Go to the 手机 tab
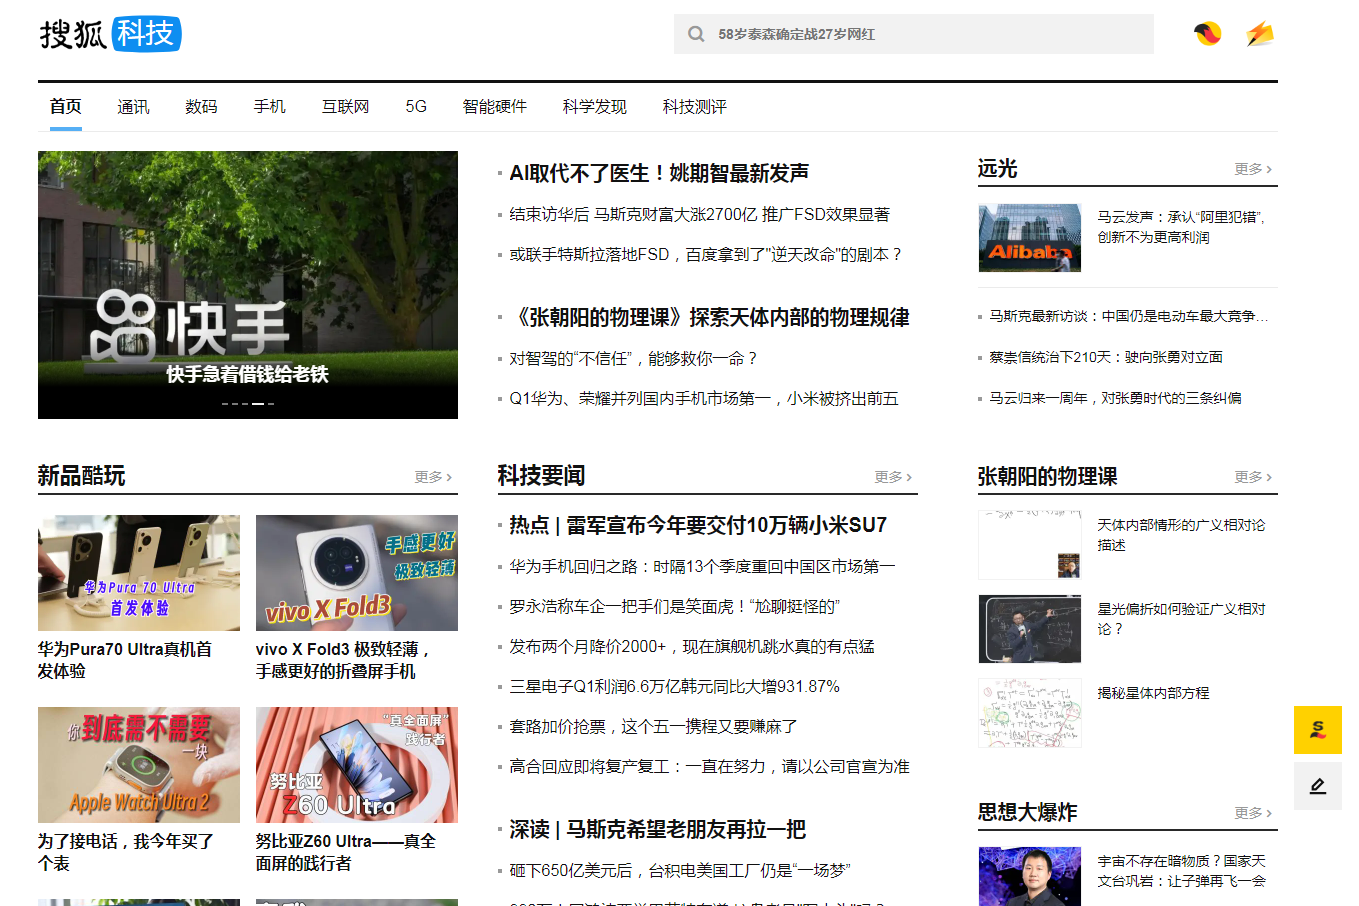Screen dimensions: 1359x906 pos(269,106)
